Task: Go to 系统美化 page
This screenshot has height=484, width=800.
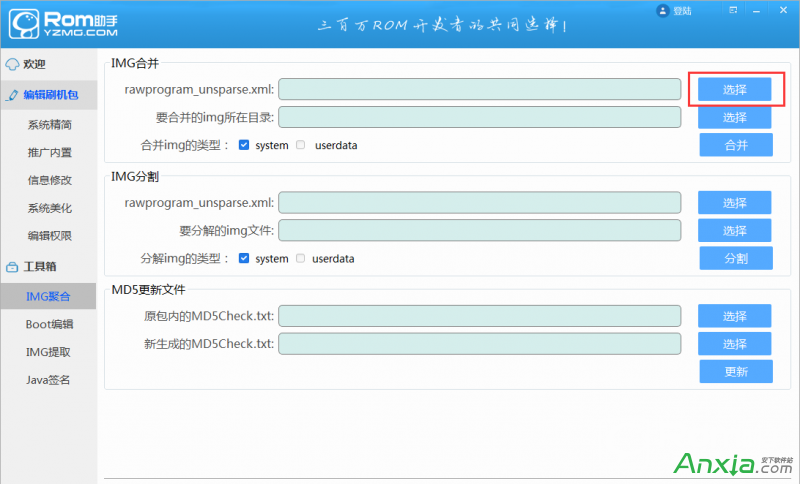Action: 49,208
